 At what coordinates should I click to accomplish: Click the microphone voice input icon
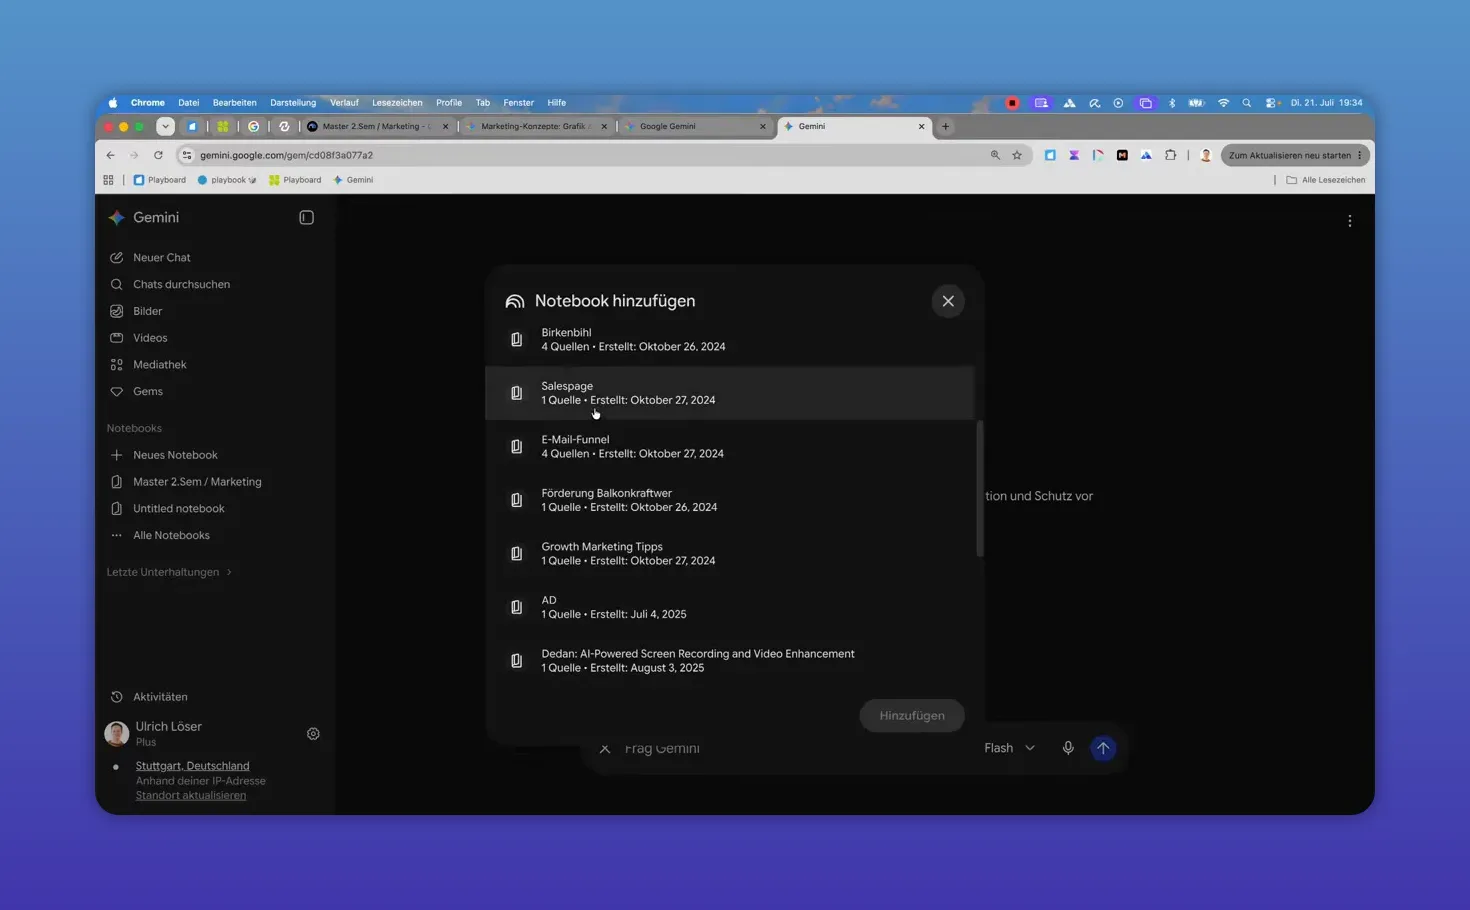1068,748
